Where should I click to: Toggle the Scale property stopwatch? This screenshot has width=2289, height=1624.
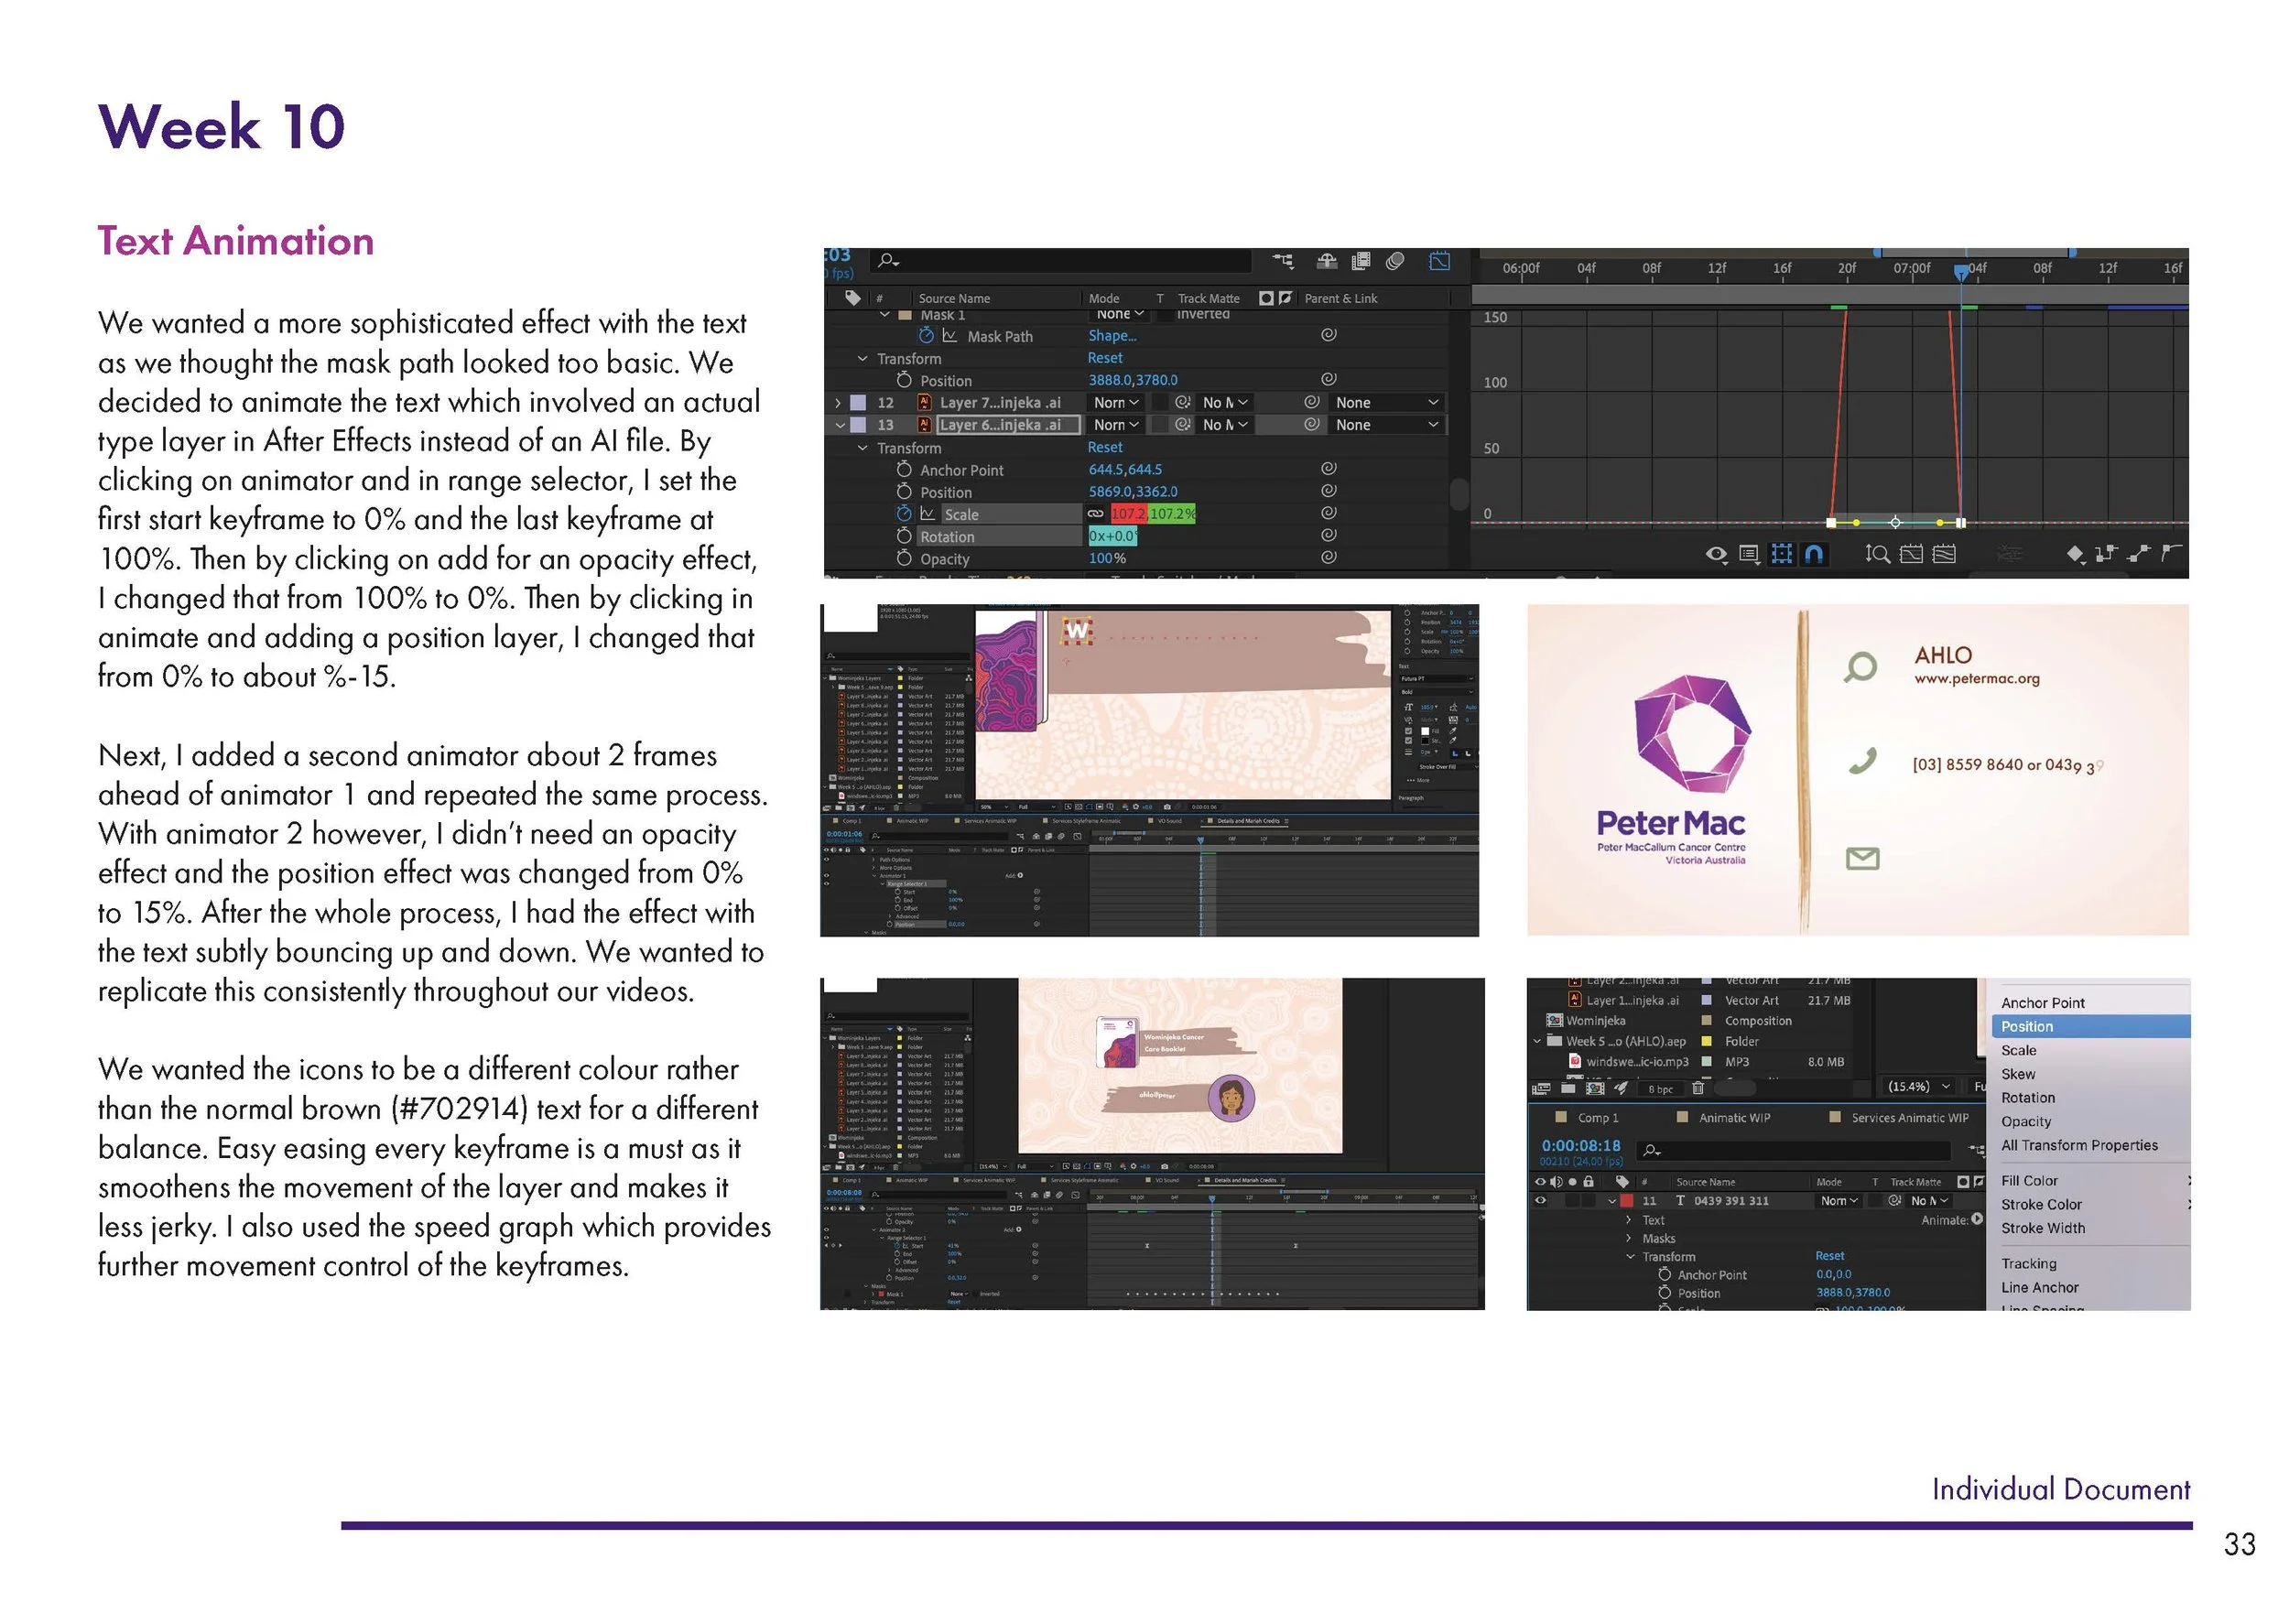point(903,514)
